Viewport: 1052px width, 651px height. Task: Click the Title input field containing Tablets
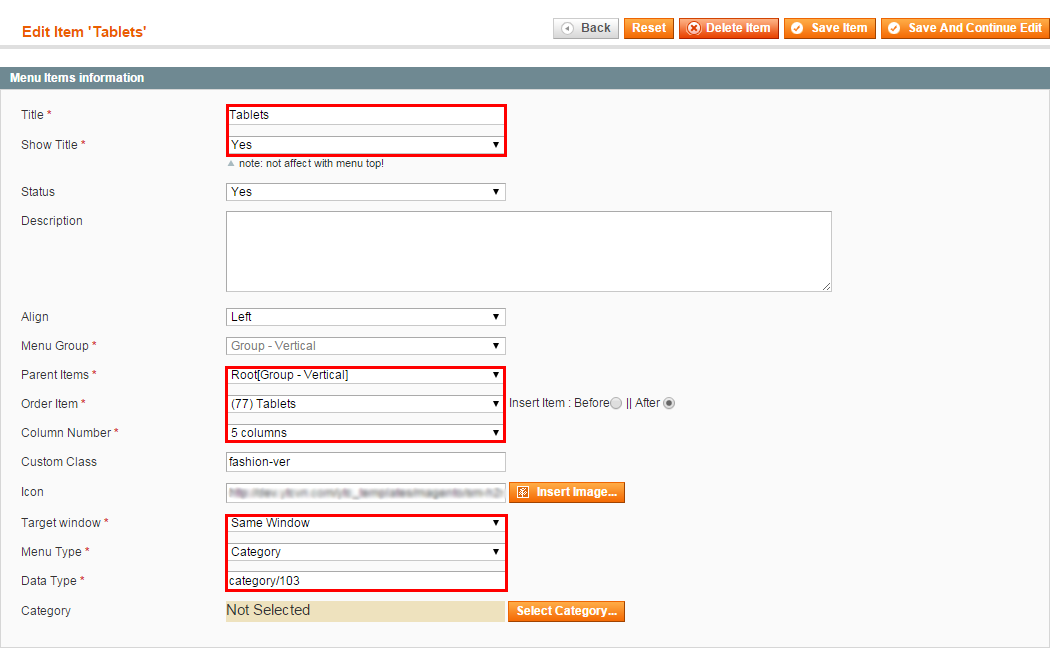point(366,115)
